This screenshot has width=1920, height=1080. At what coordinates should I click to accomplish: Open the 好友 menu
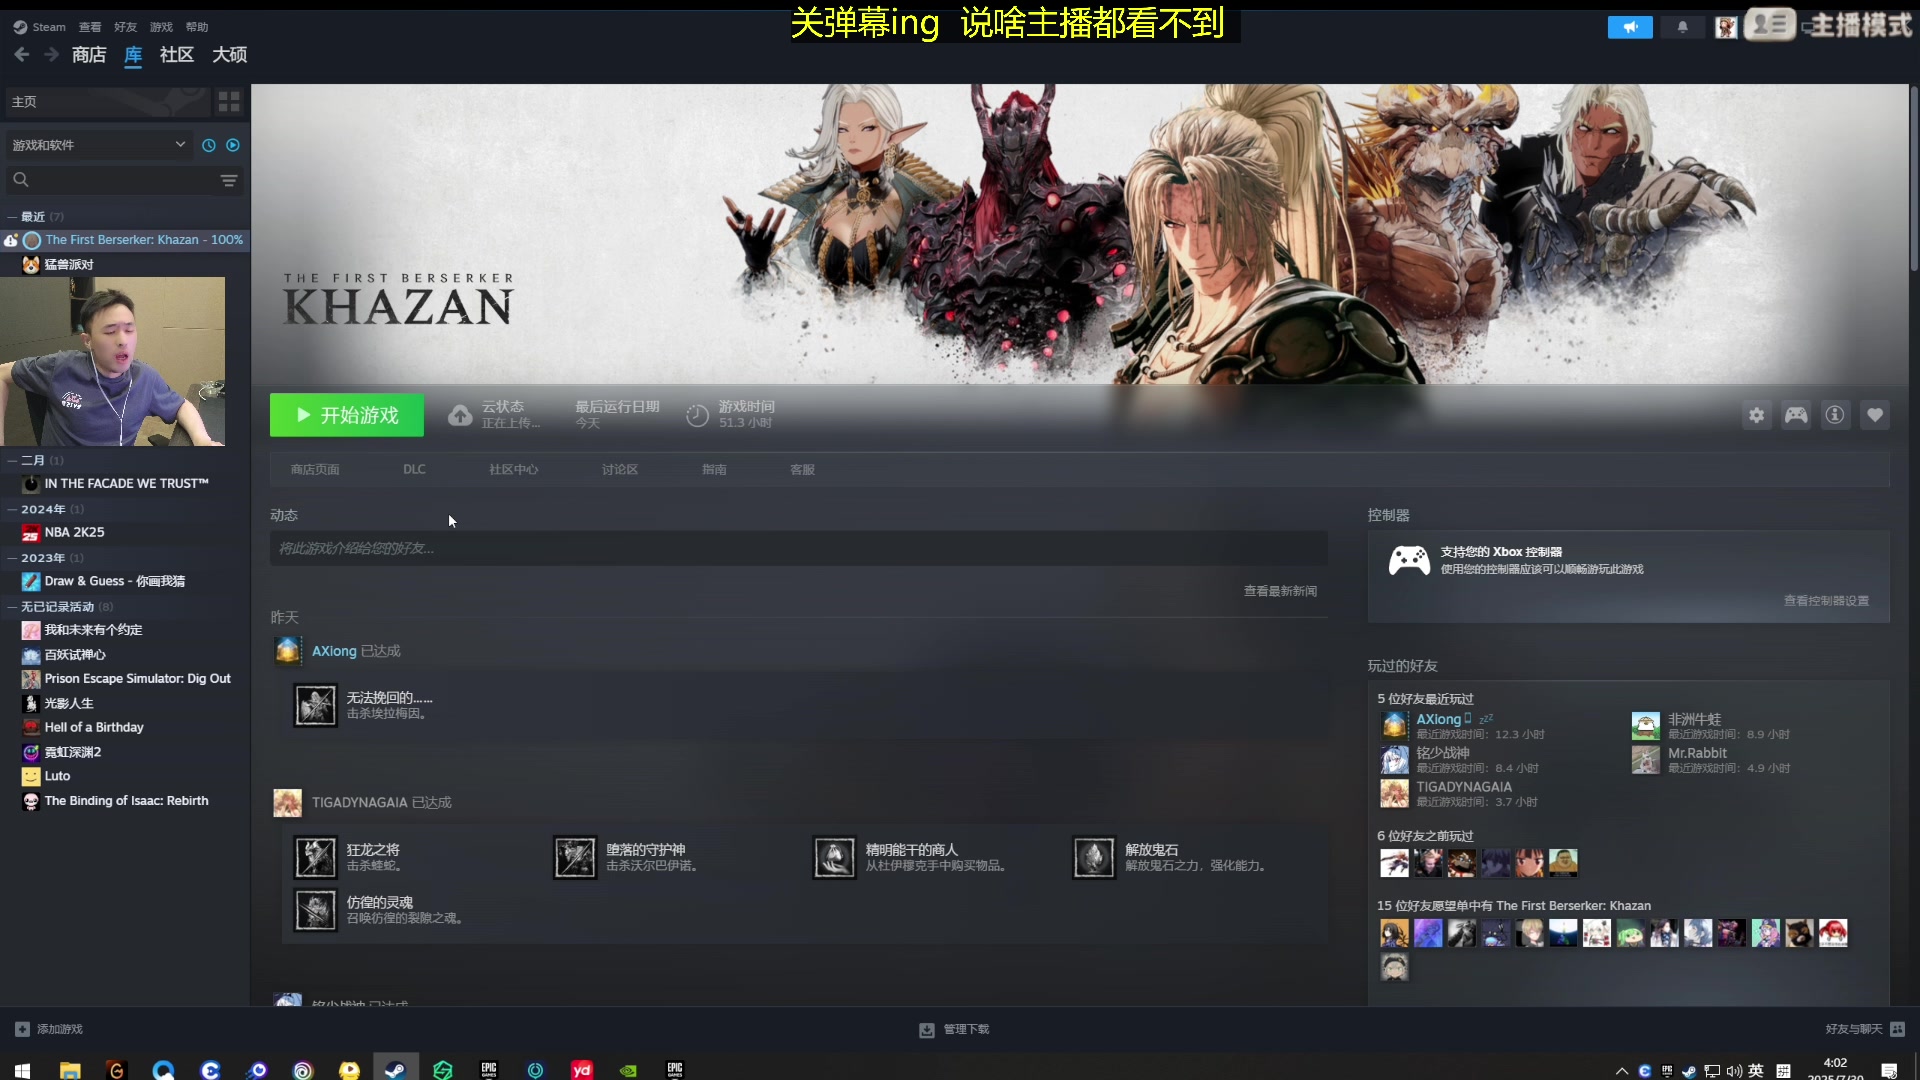(125, 27)
